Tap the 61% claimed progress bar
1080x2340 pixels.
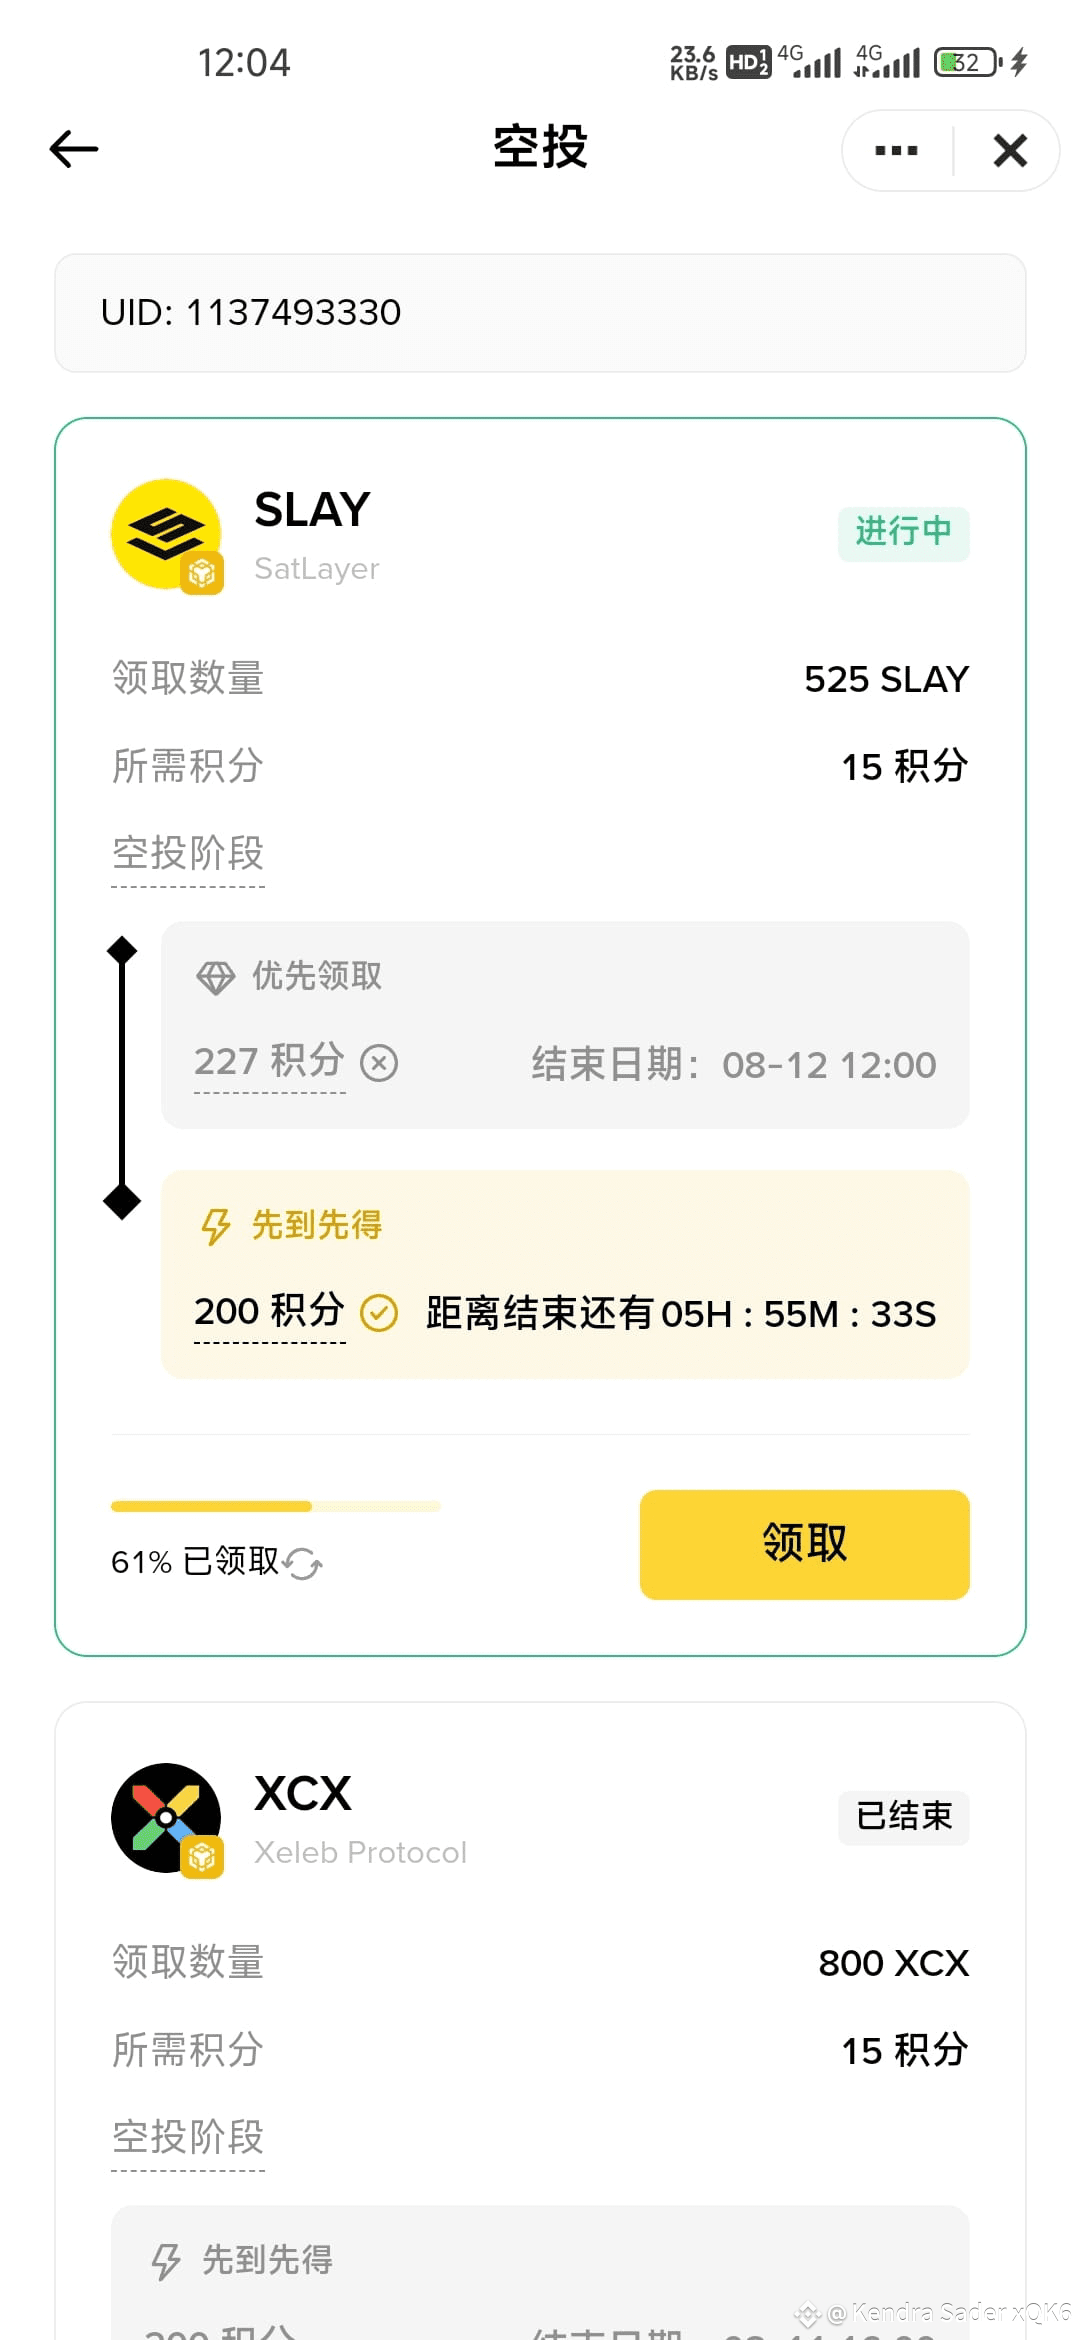point(276,1506)
